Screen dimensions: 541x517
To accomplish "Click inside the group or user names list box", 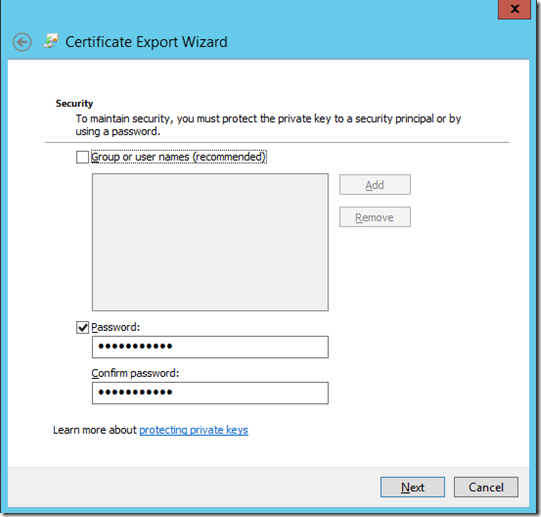I will click(x=210, y=242).
